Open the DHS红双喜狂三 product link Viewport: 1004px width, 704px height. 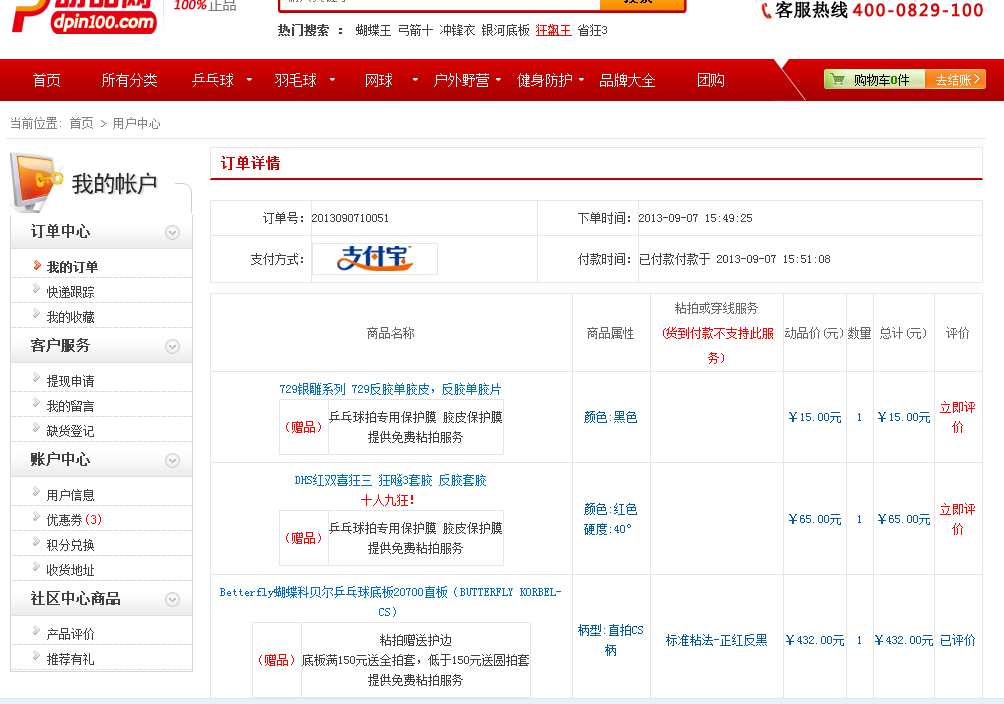point(391,480)
